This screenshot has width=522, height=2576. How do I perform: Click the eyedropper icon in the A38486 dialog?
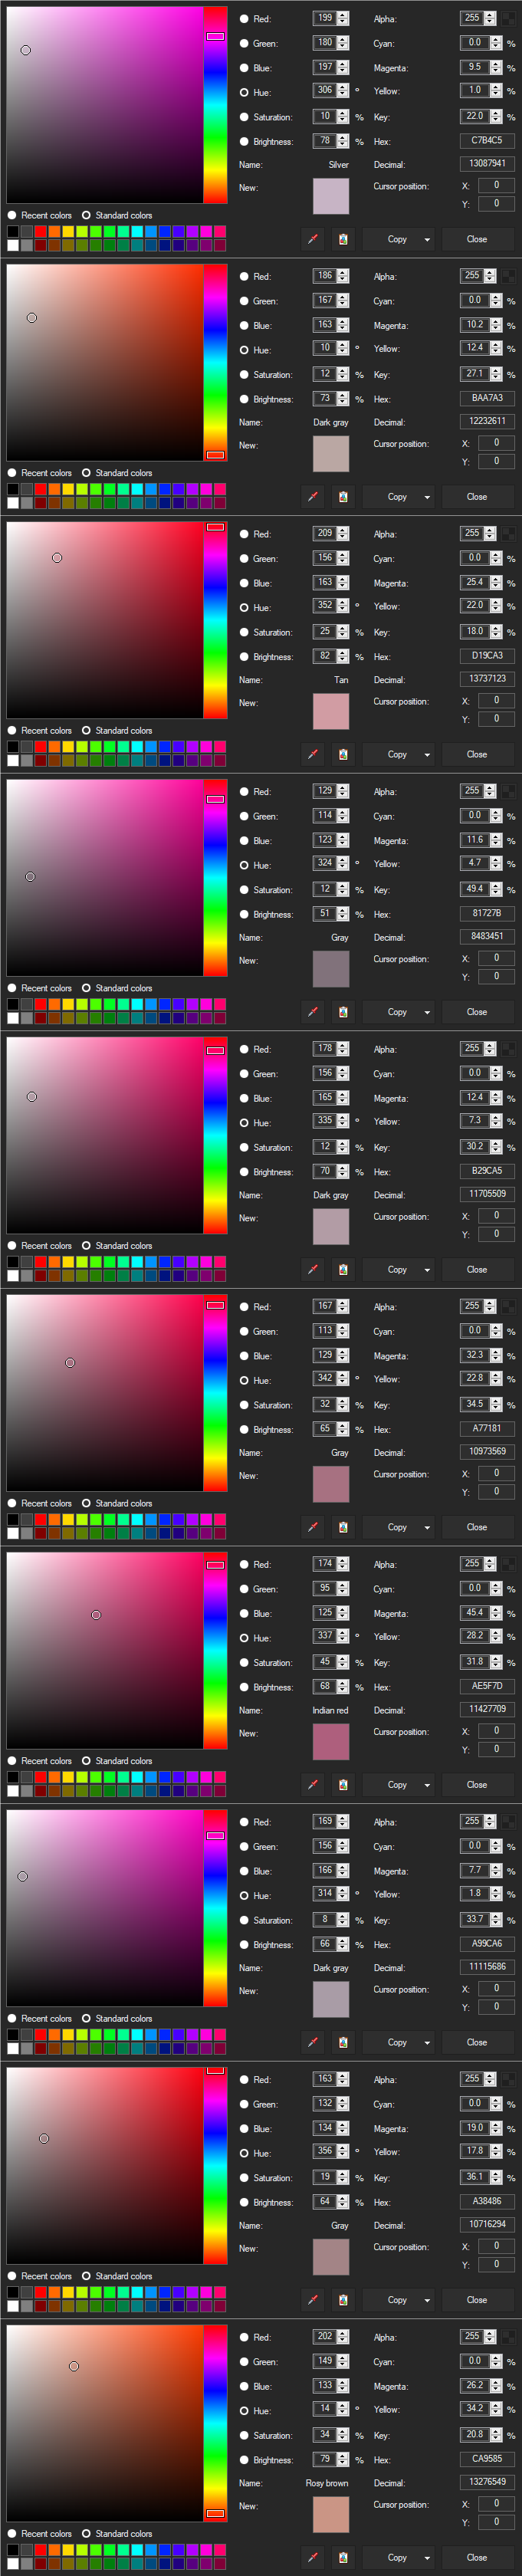pos(313,2299)
